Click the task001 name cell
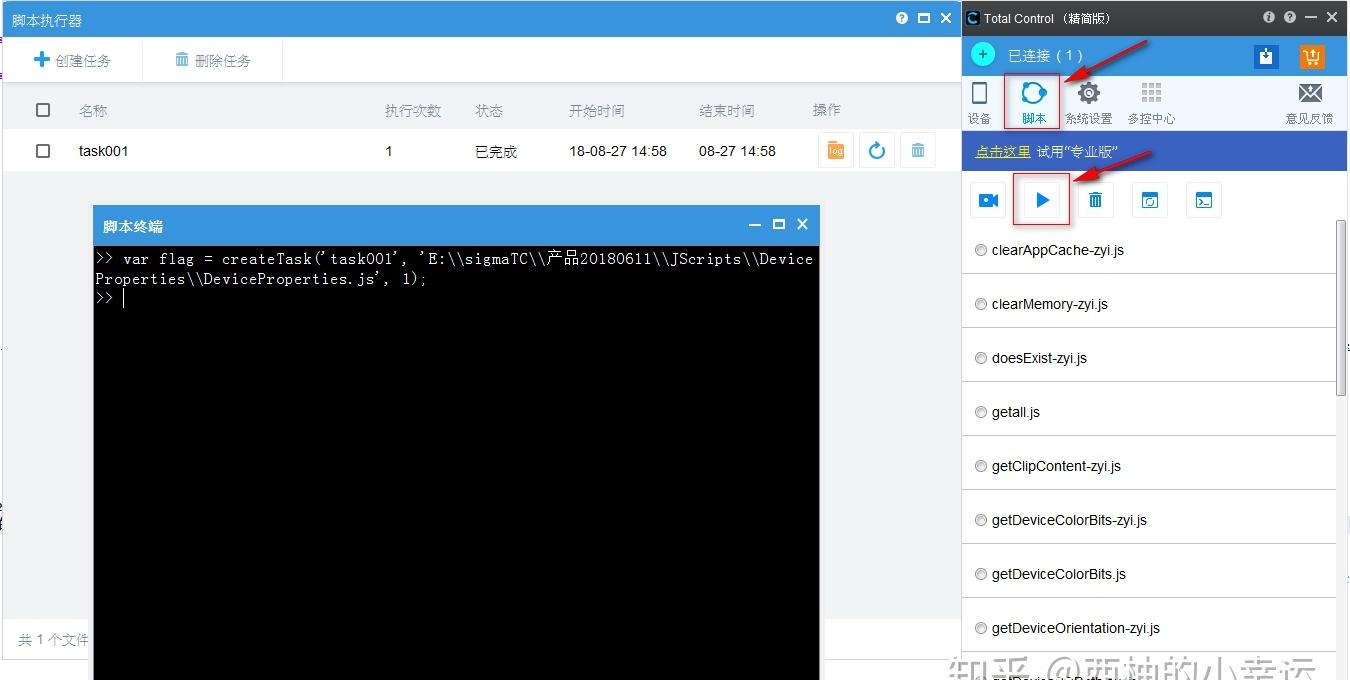 [x=104, y=151]
